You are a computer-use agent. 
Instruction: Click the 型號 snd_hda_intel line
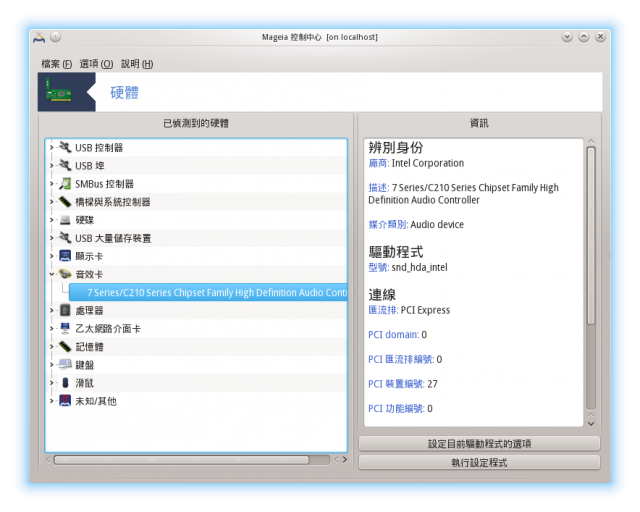[408, 267]
